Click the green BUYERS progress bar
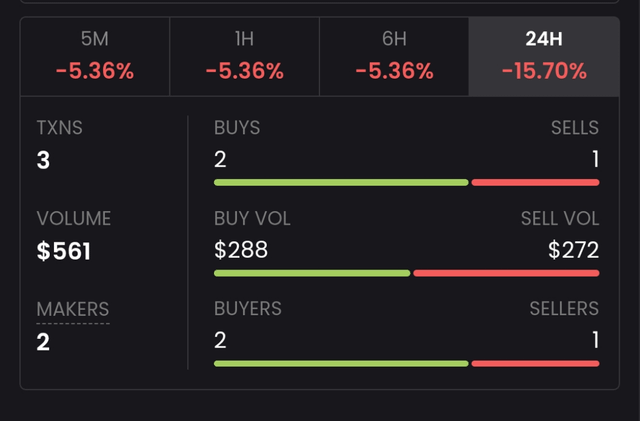The height and width of the screenshot is (421, 640). point(340,363)
